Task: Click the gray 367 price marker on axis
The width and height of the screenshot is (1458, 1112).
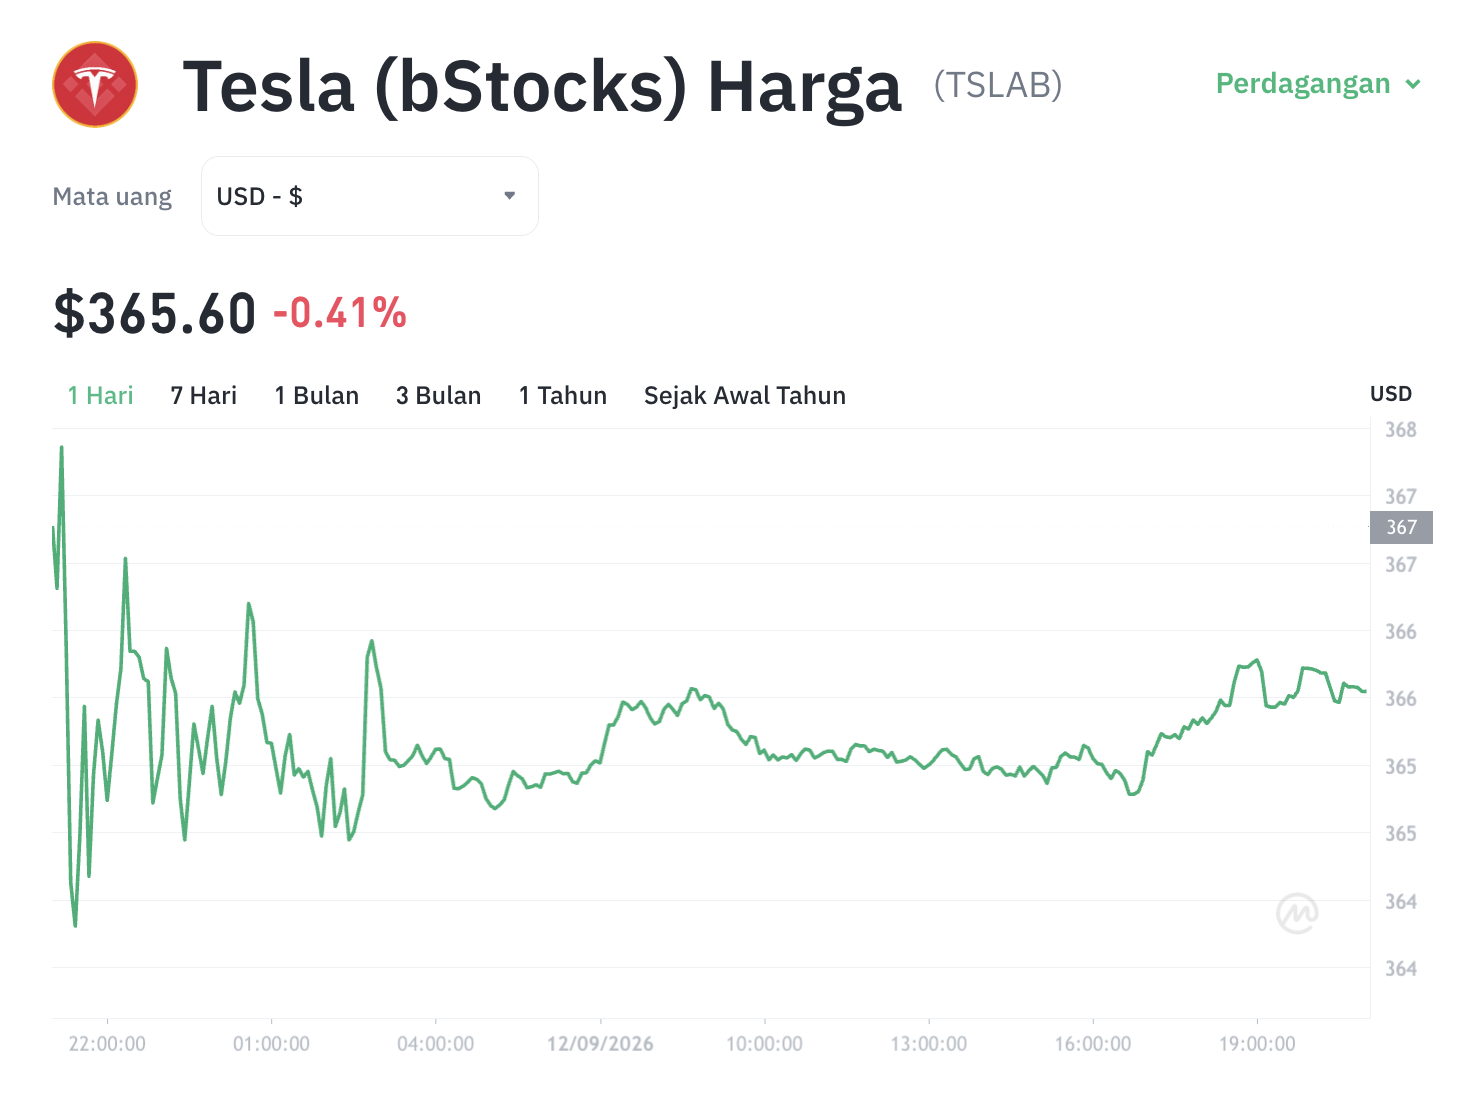Action: [1401, 527]
